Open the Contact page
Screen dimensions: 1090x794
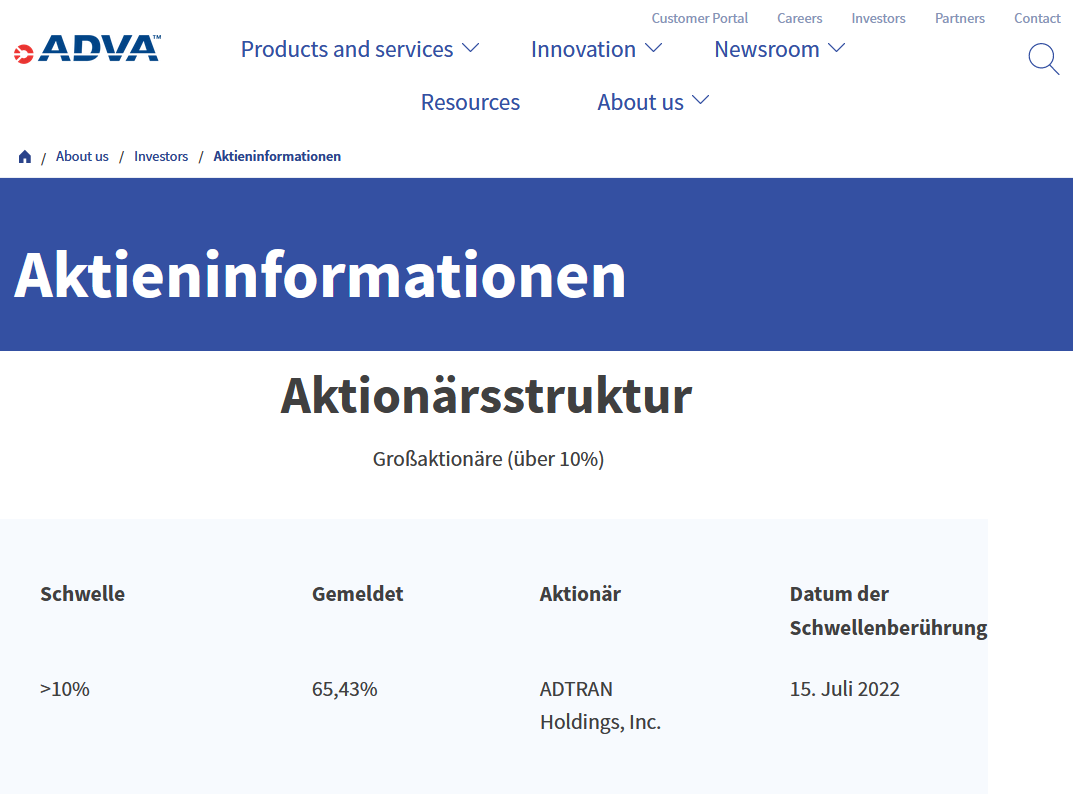pos(1037,17)
